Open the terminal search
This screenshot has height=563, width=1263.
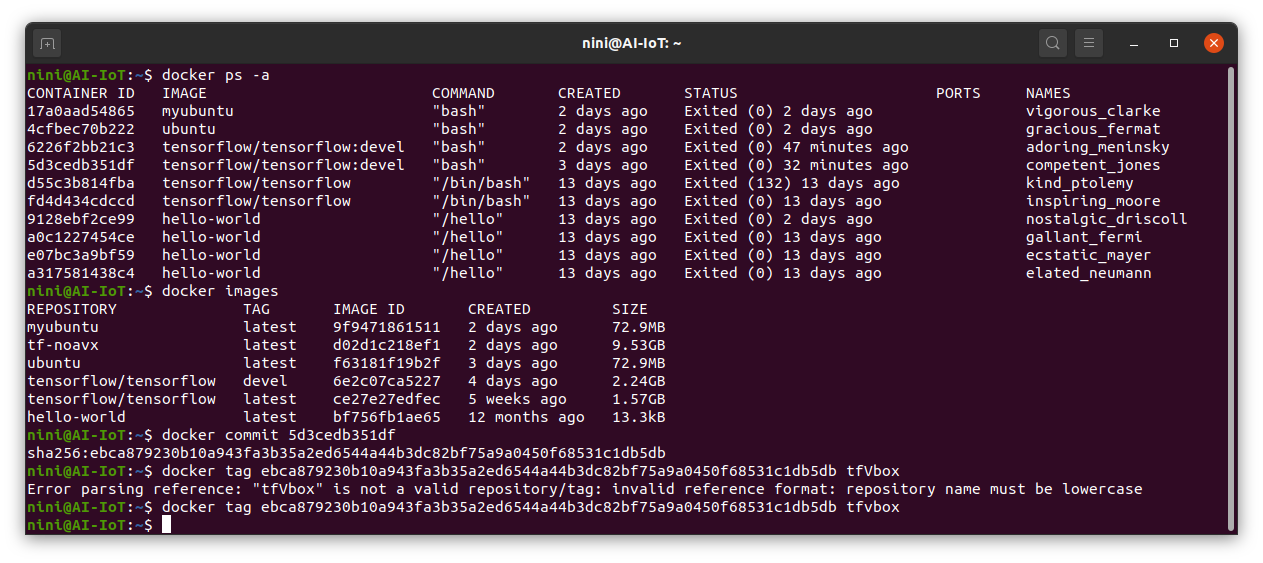[1052, 43]
